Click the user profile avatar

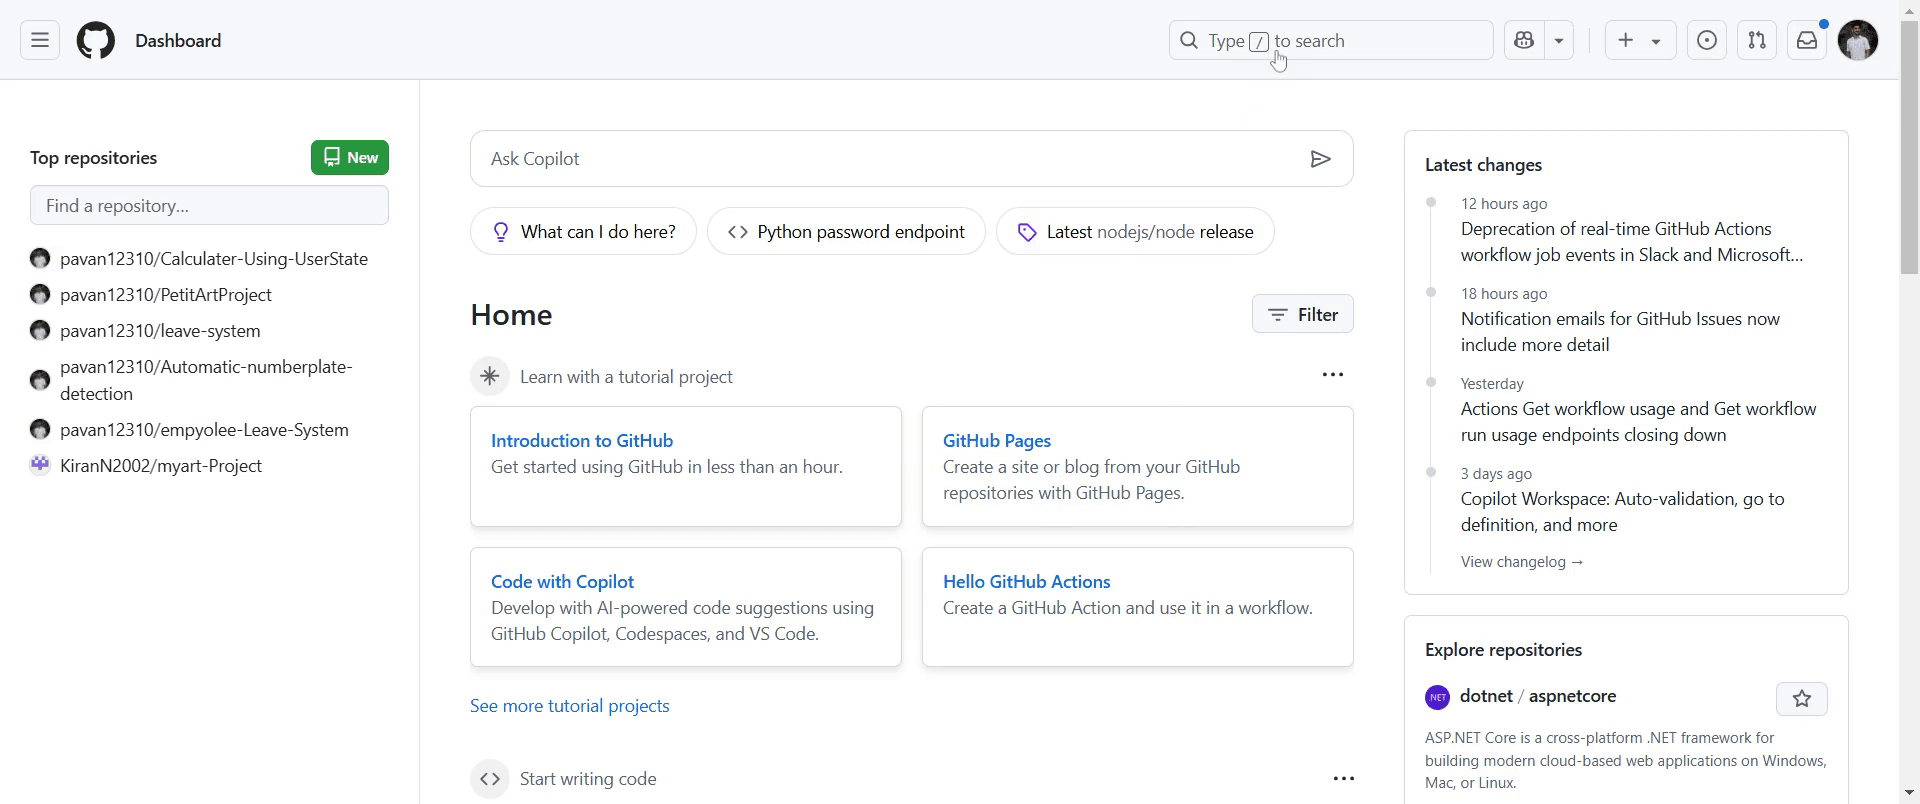[x=1858, y=40]
